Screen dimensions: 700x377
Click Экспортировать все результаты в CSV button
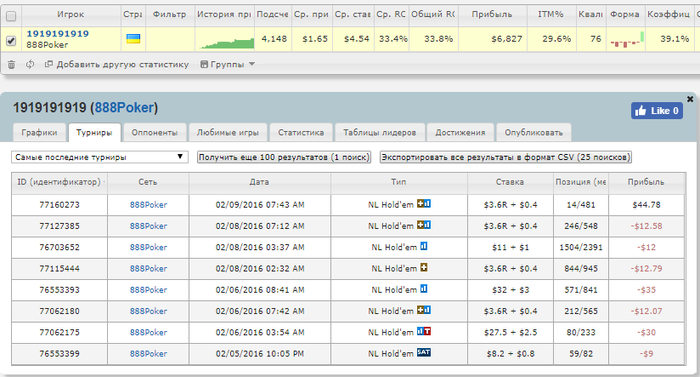tap(506, 157)
